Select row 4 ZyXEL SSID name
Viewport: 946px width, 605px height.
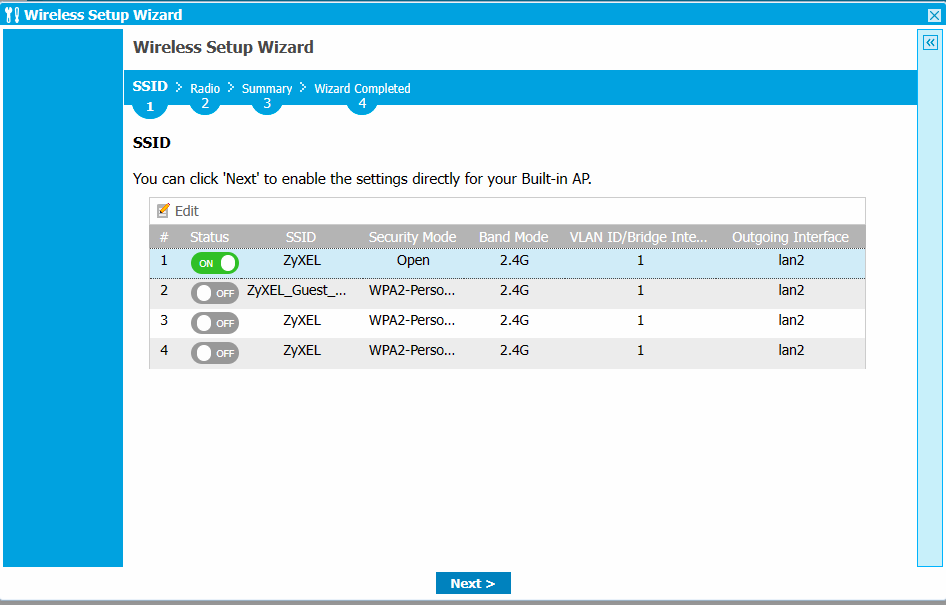point(302,350)
